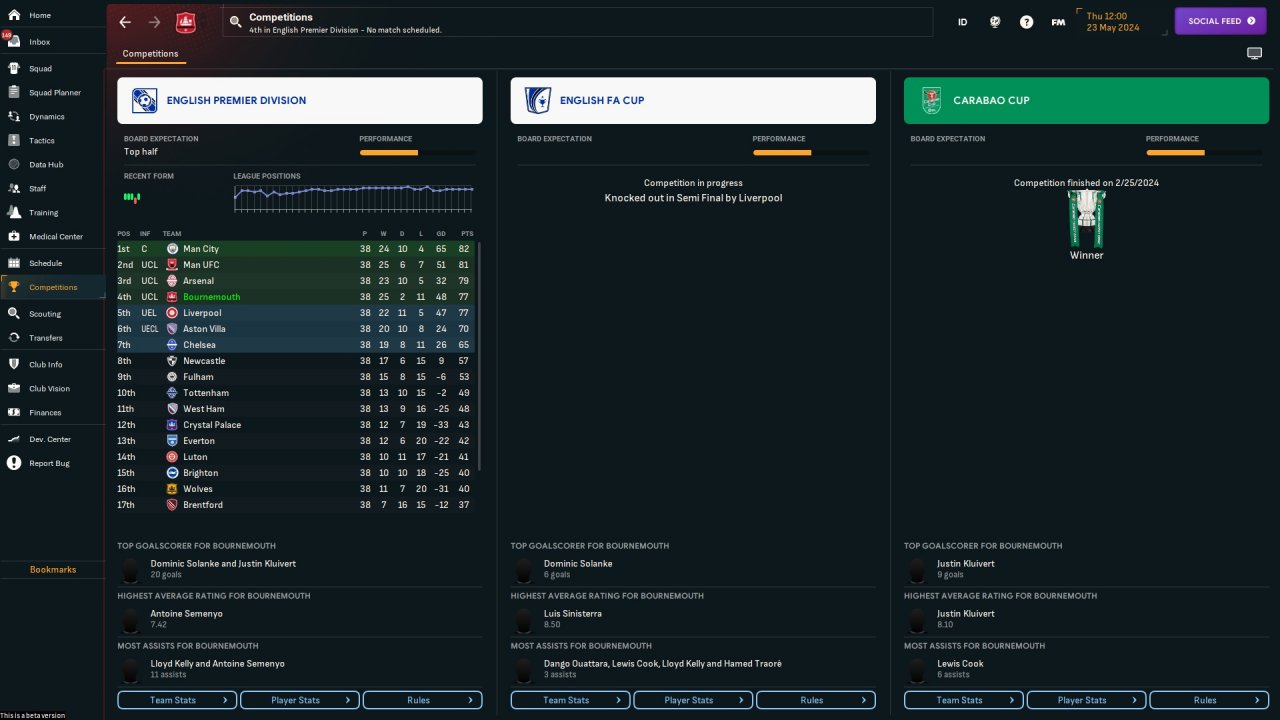
Task: Click the date Thu 23 May 2024
Action: tap(1113, 22)
